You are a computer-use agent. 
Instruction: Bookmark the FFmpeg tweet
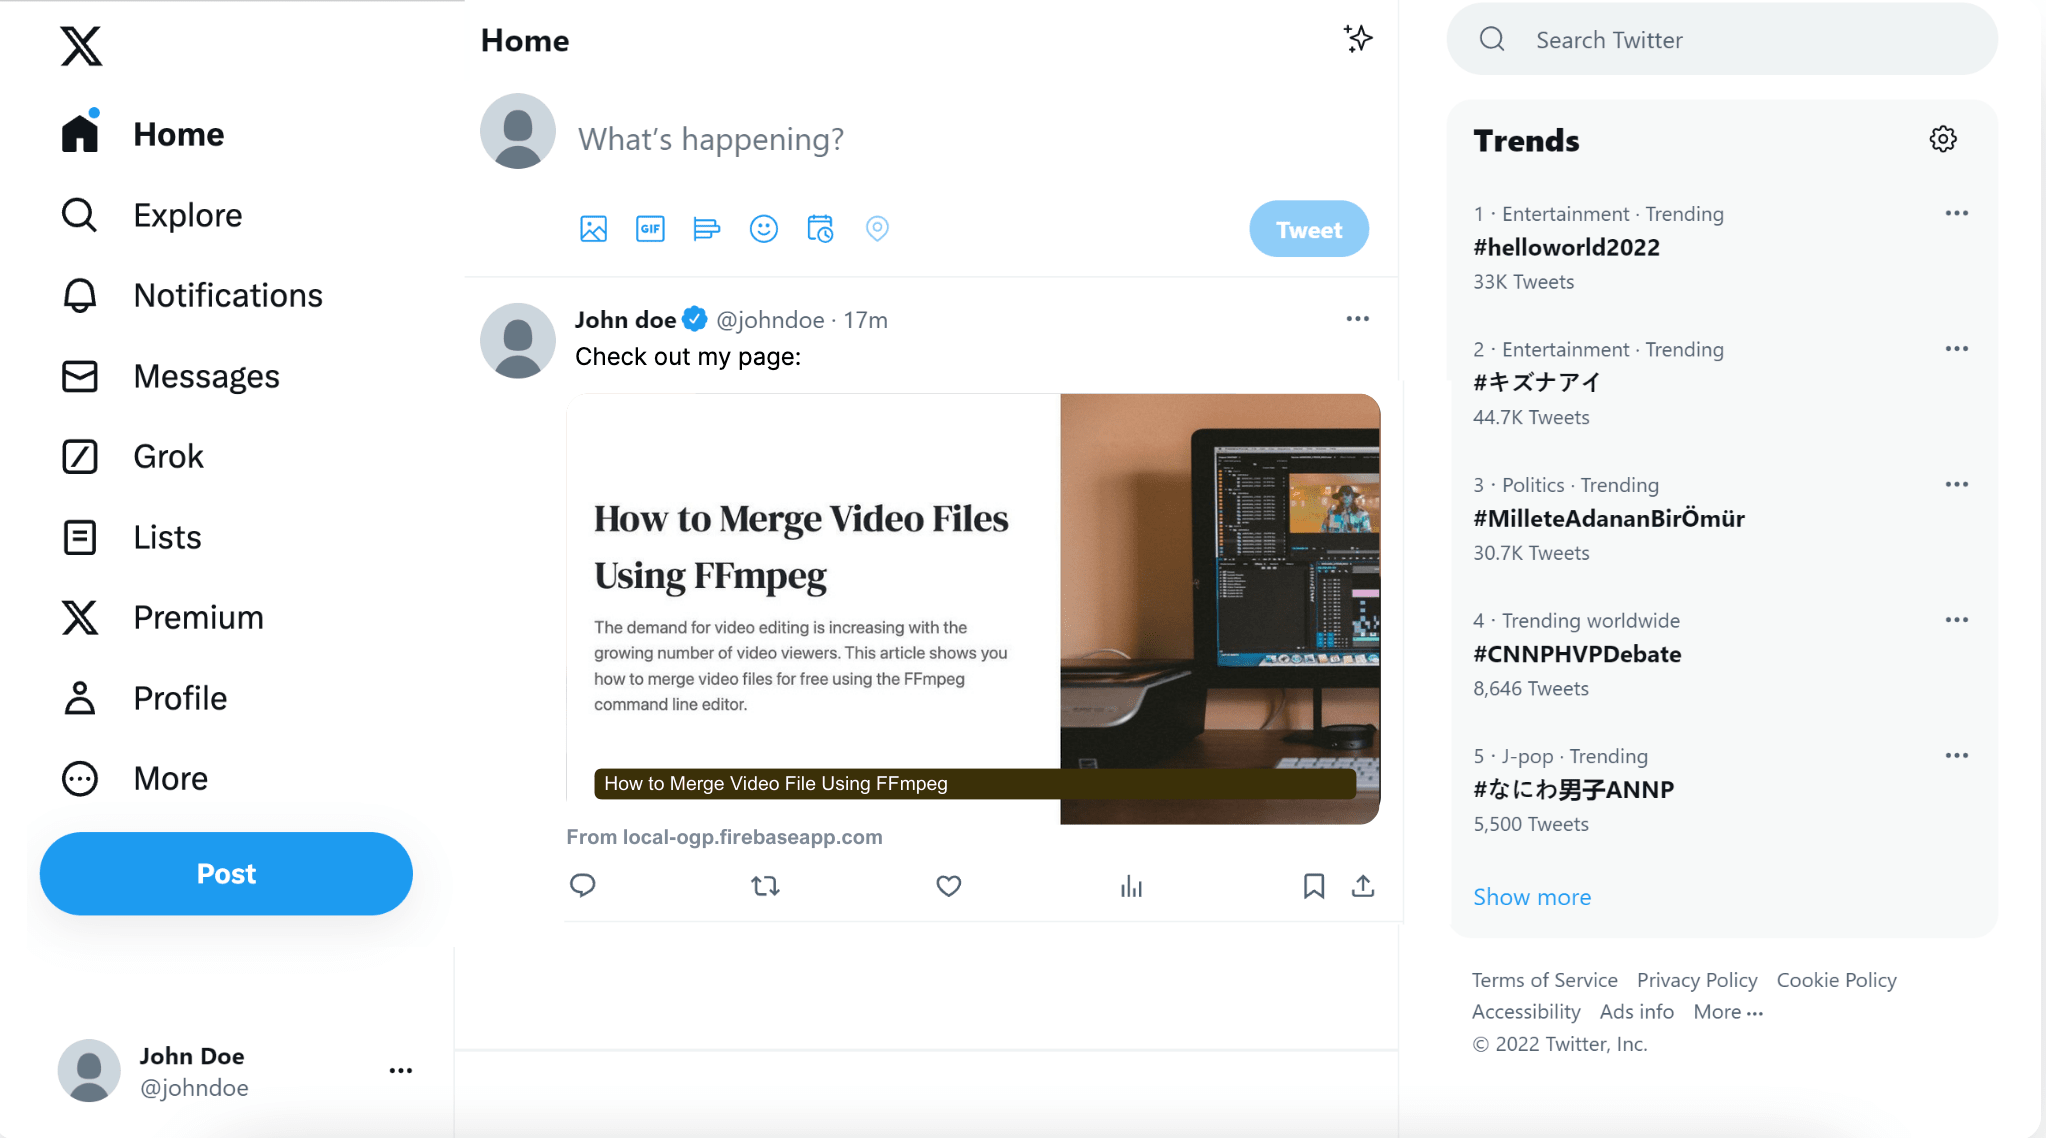point(1313,886)
